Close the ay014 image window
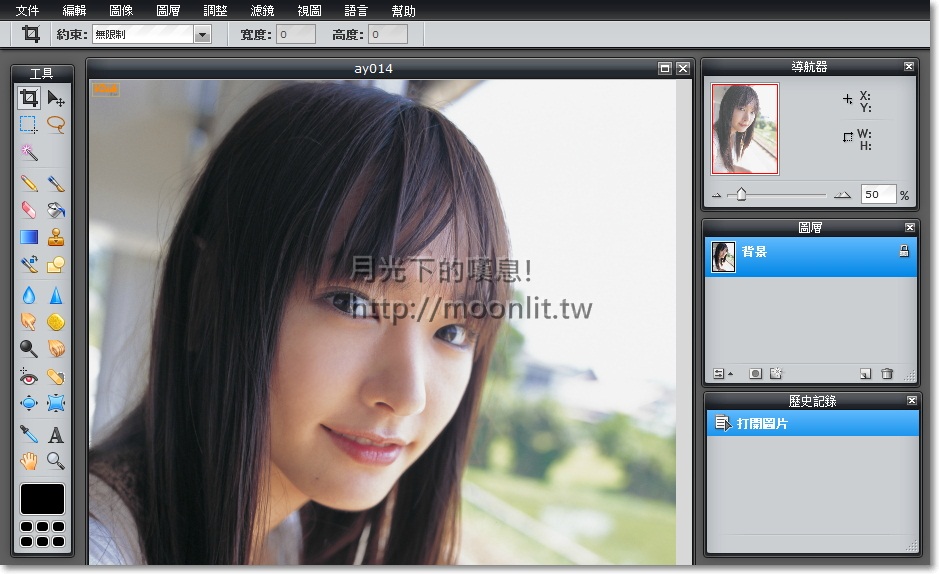The width and height of the screenshot is (939, 574). (683, 68)
